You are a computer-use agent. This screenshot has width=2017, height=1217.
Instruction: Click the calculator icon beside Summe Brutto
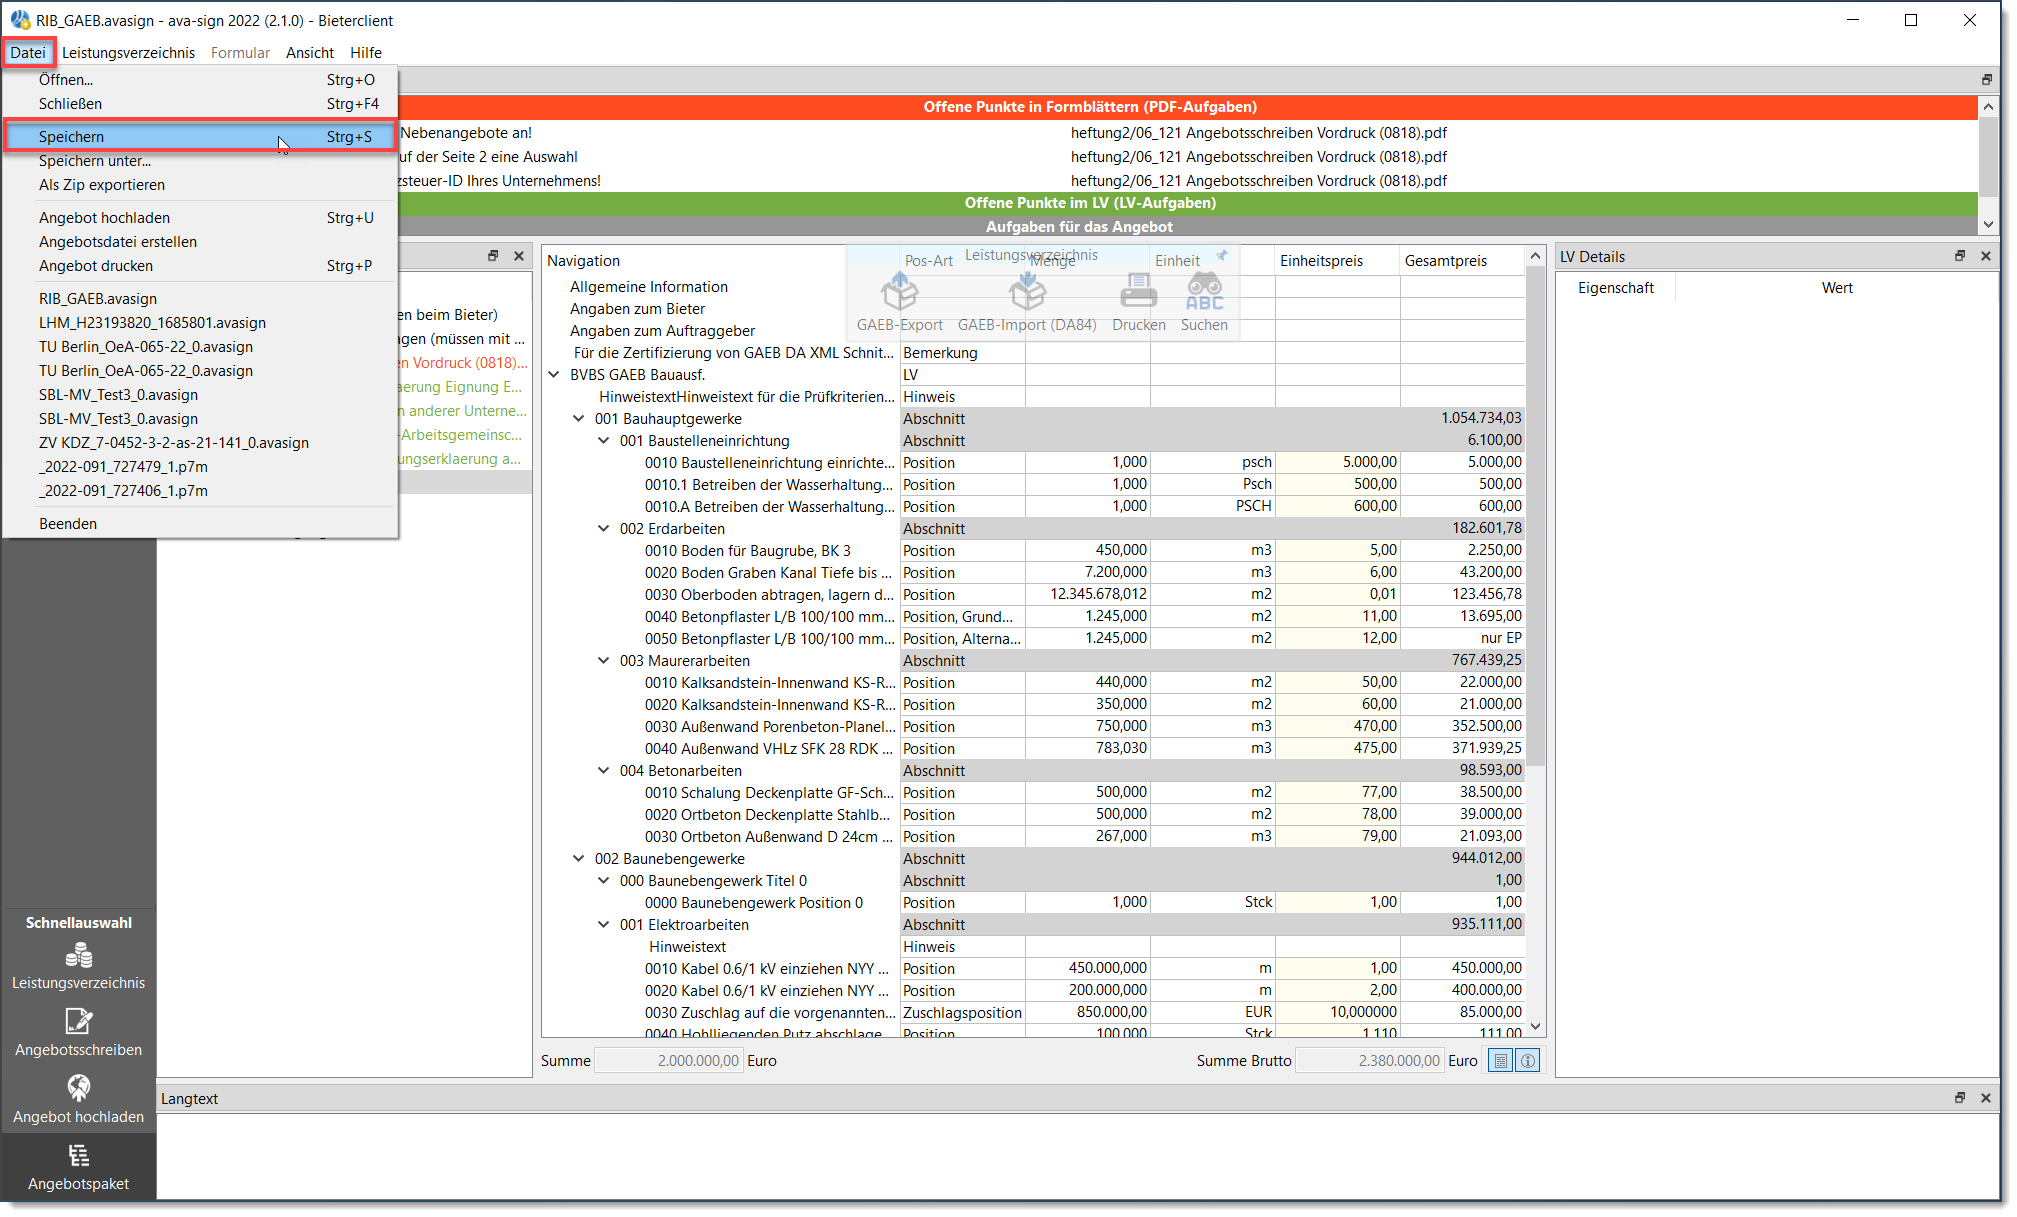tap(1500, 1061)
